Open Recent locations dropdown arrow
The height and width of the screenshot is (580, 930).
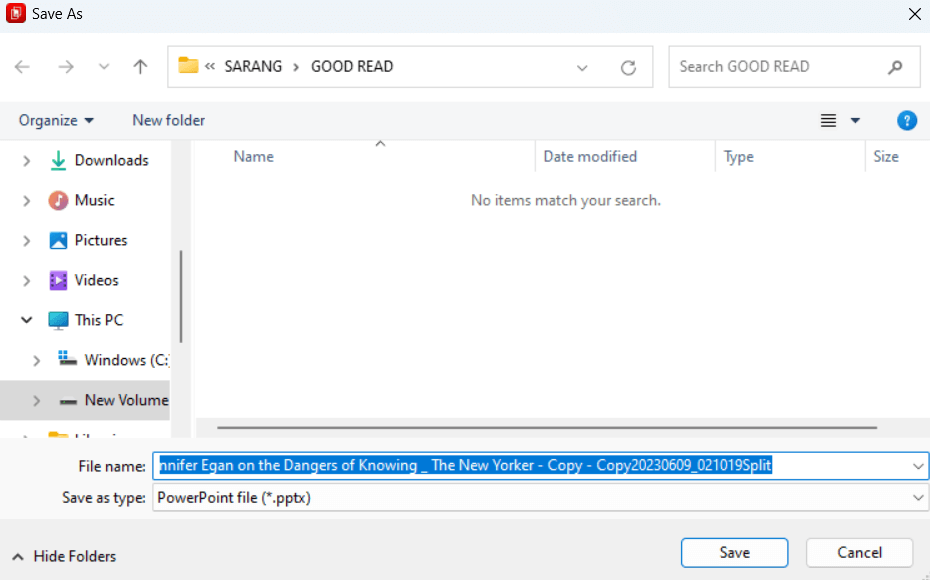point(104,67)
